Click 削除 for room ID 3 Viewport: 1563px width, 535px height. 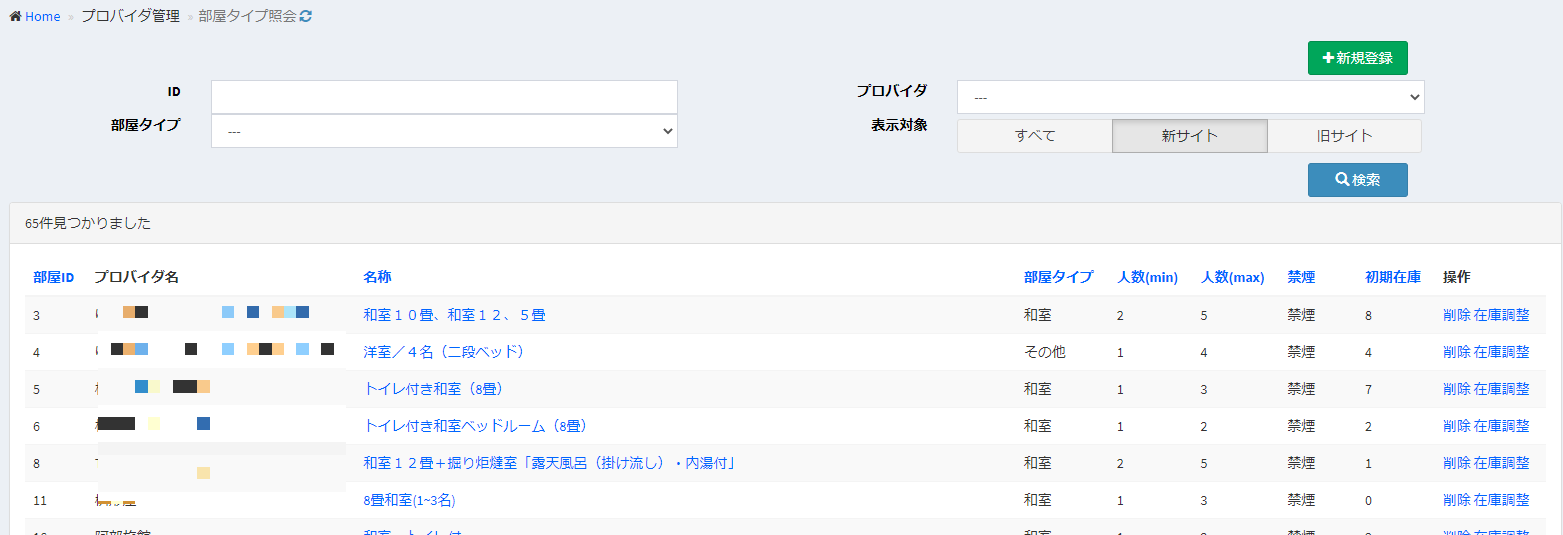coord(1457,315)
